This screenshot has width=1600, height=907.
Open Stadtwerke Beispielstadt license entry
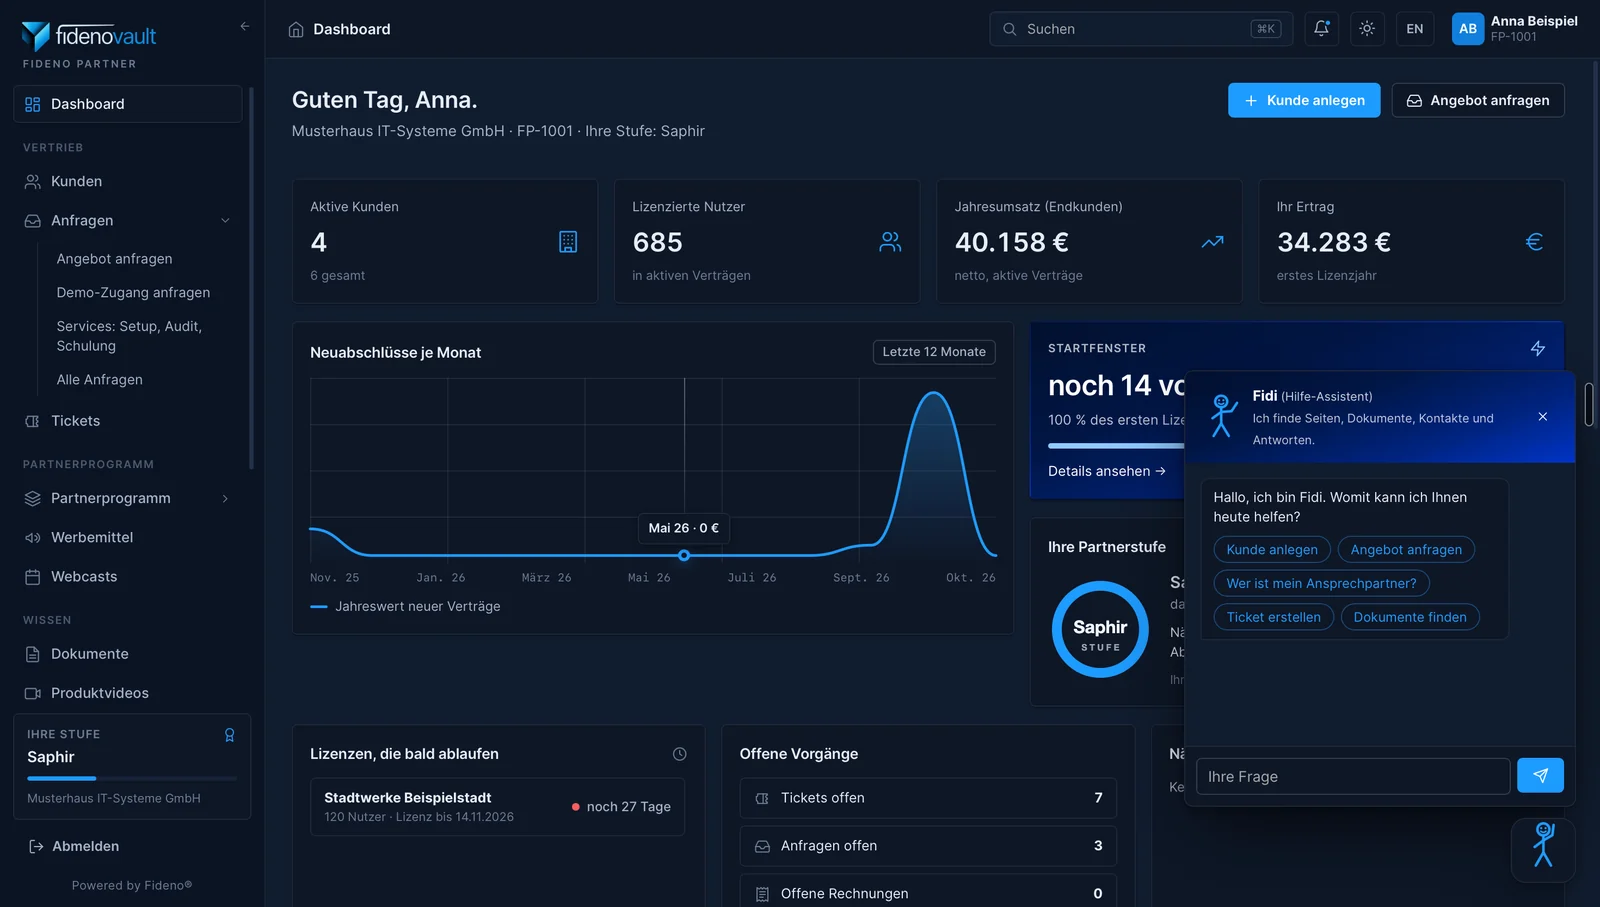[497, 807]
